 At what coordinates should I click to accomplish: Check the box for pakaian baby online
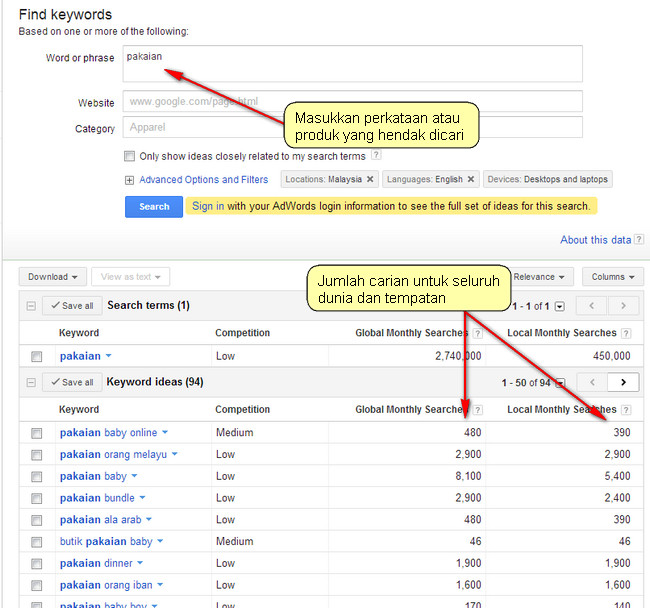point(37,433)
